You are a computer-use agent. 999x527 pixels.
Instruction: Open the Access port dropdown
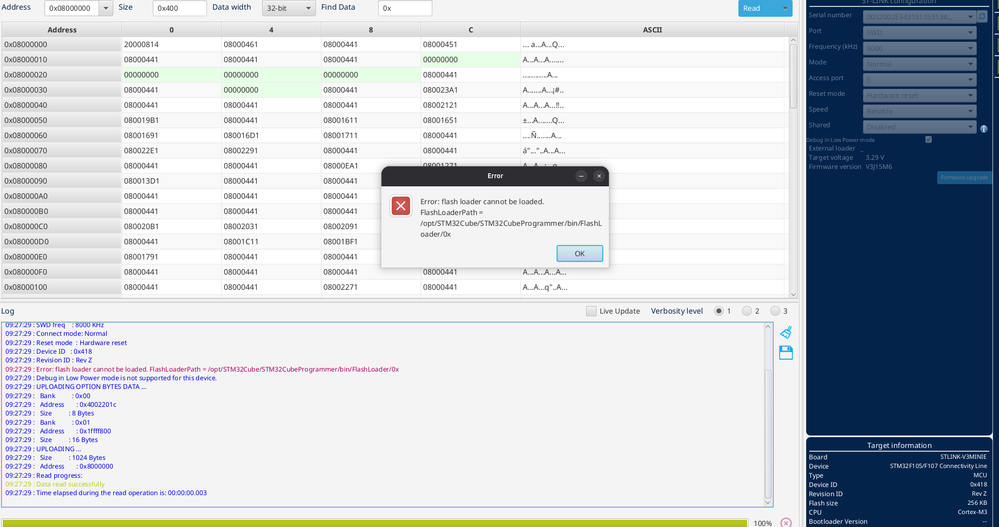coord(919,80)
